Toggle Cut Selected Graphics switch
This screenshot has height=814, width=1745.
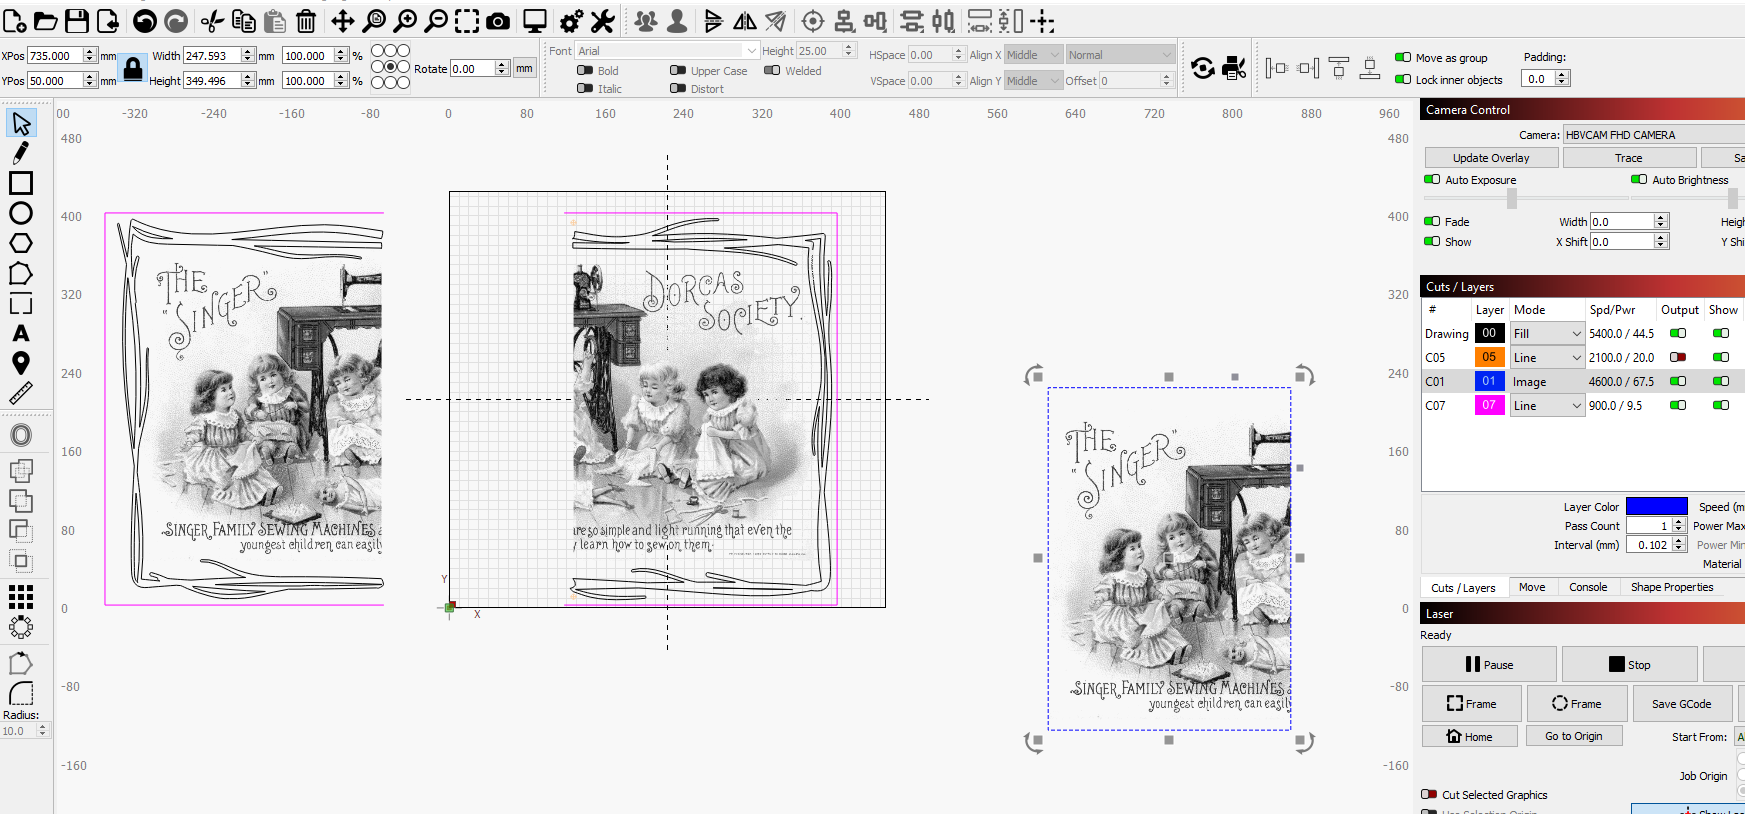[1429, 795]
